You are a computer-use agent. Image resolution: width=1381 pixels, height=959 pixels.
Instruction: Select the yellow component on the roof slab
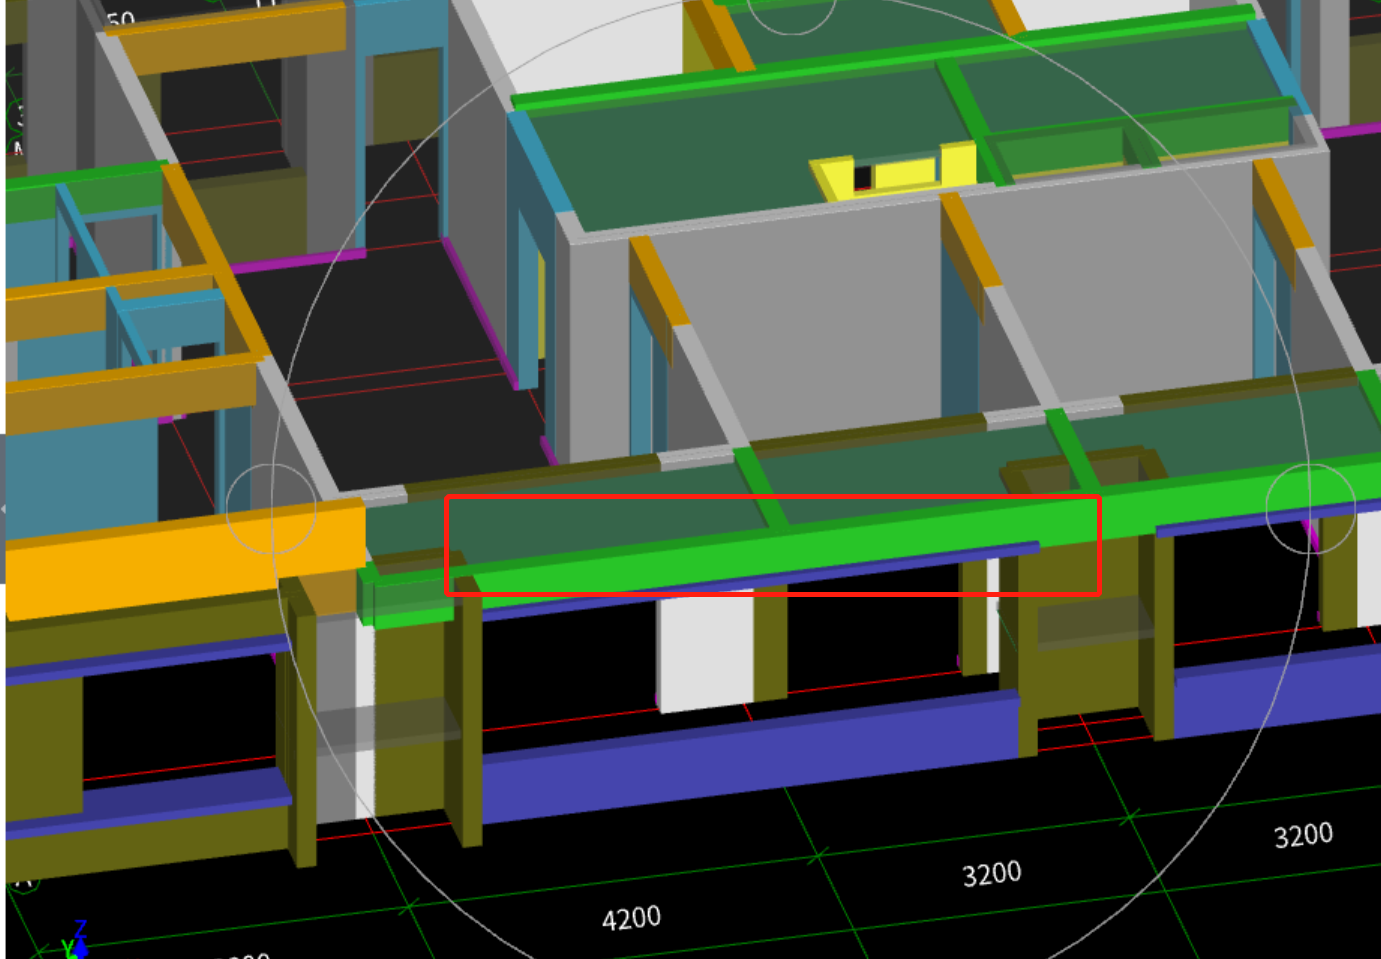coord(893,171)
